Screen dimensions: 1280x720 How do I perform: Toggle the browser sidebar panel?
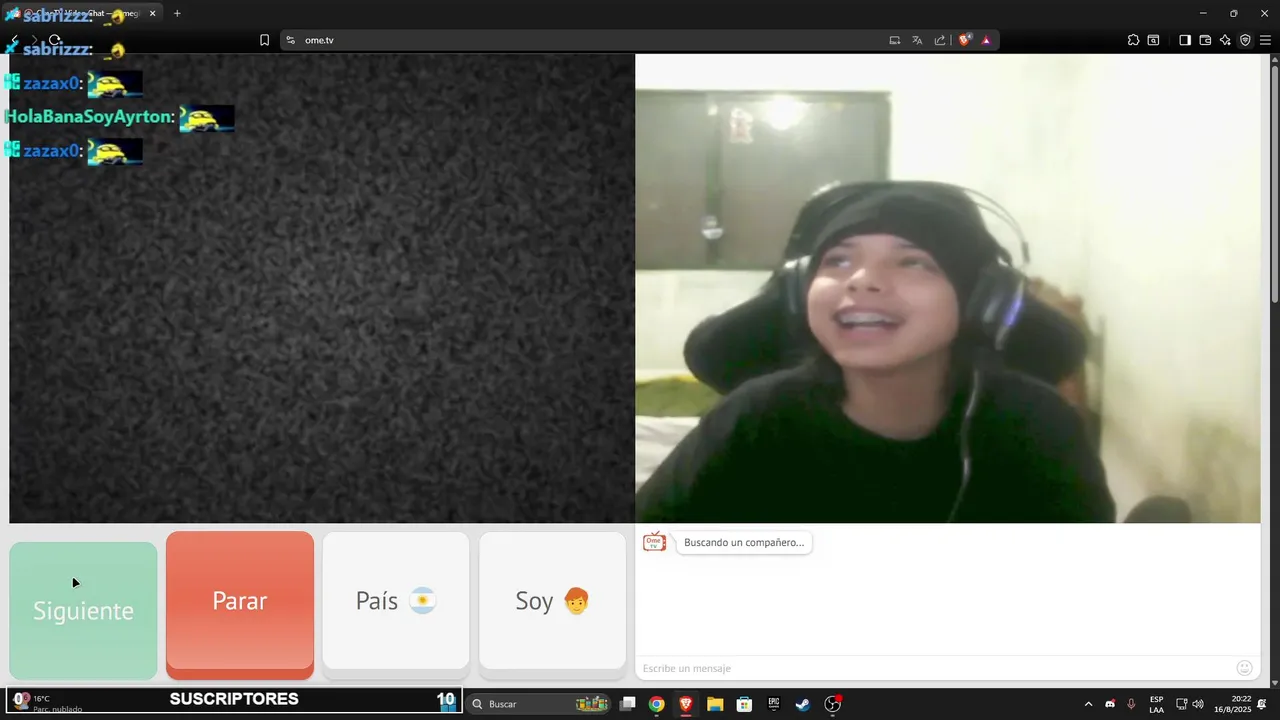[1185, 40]
